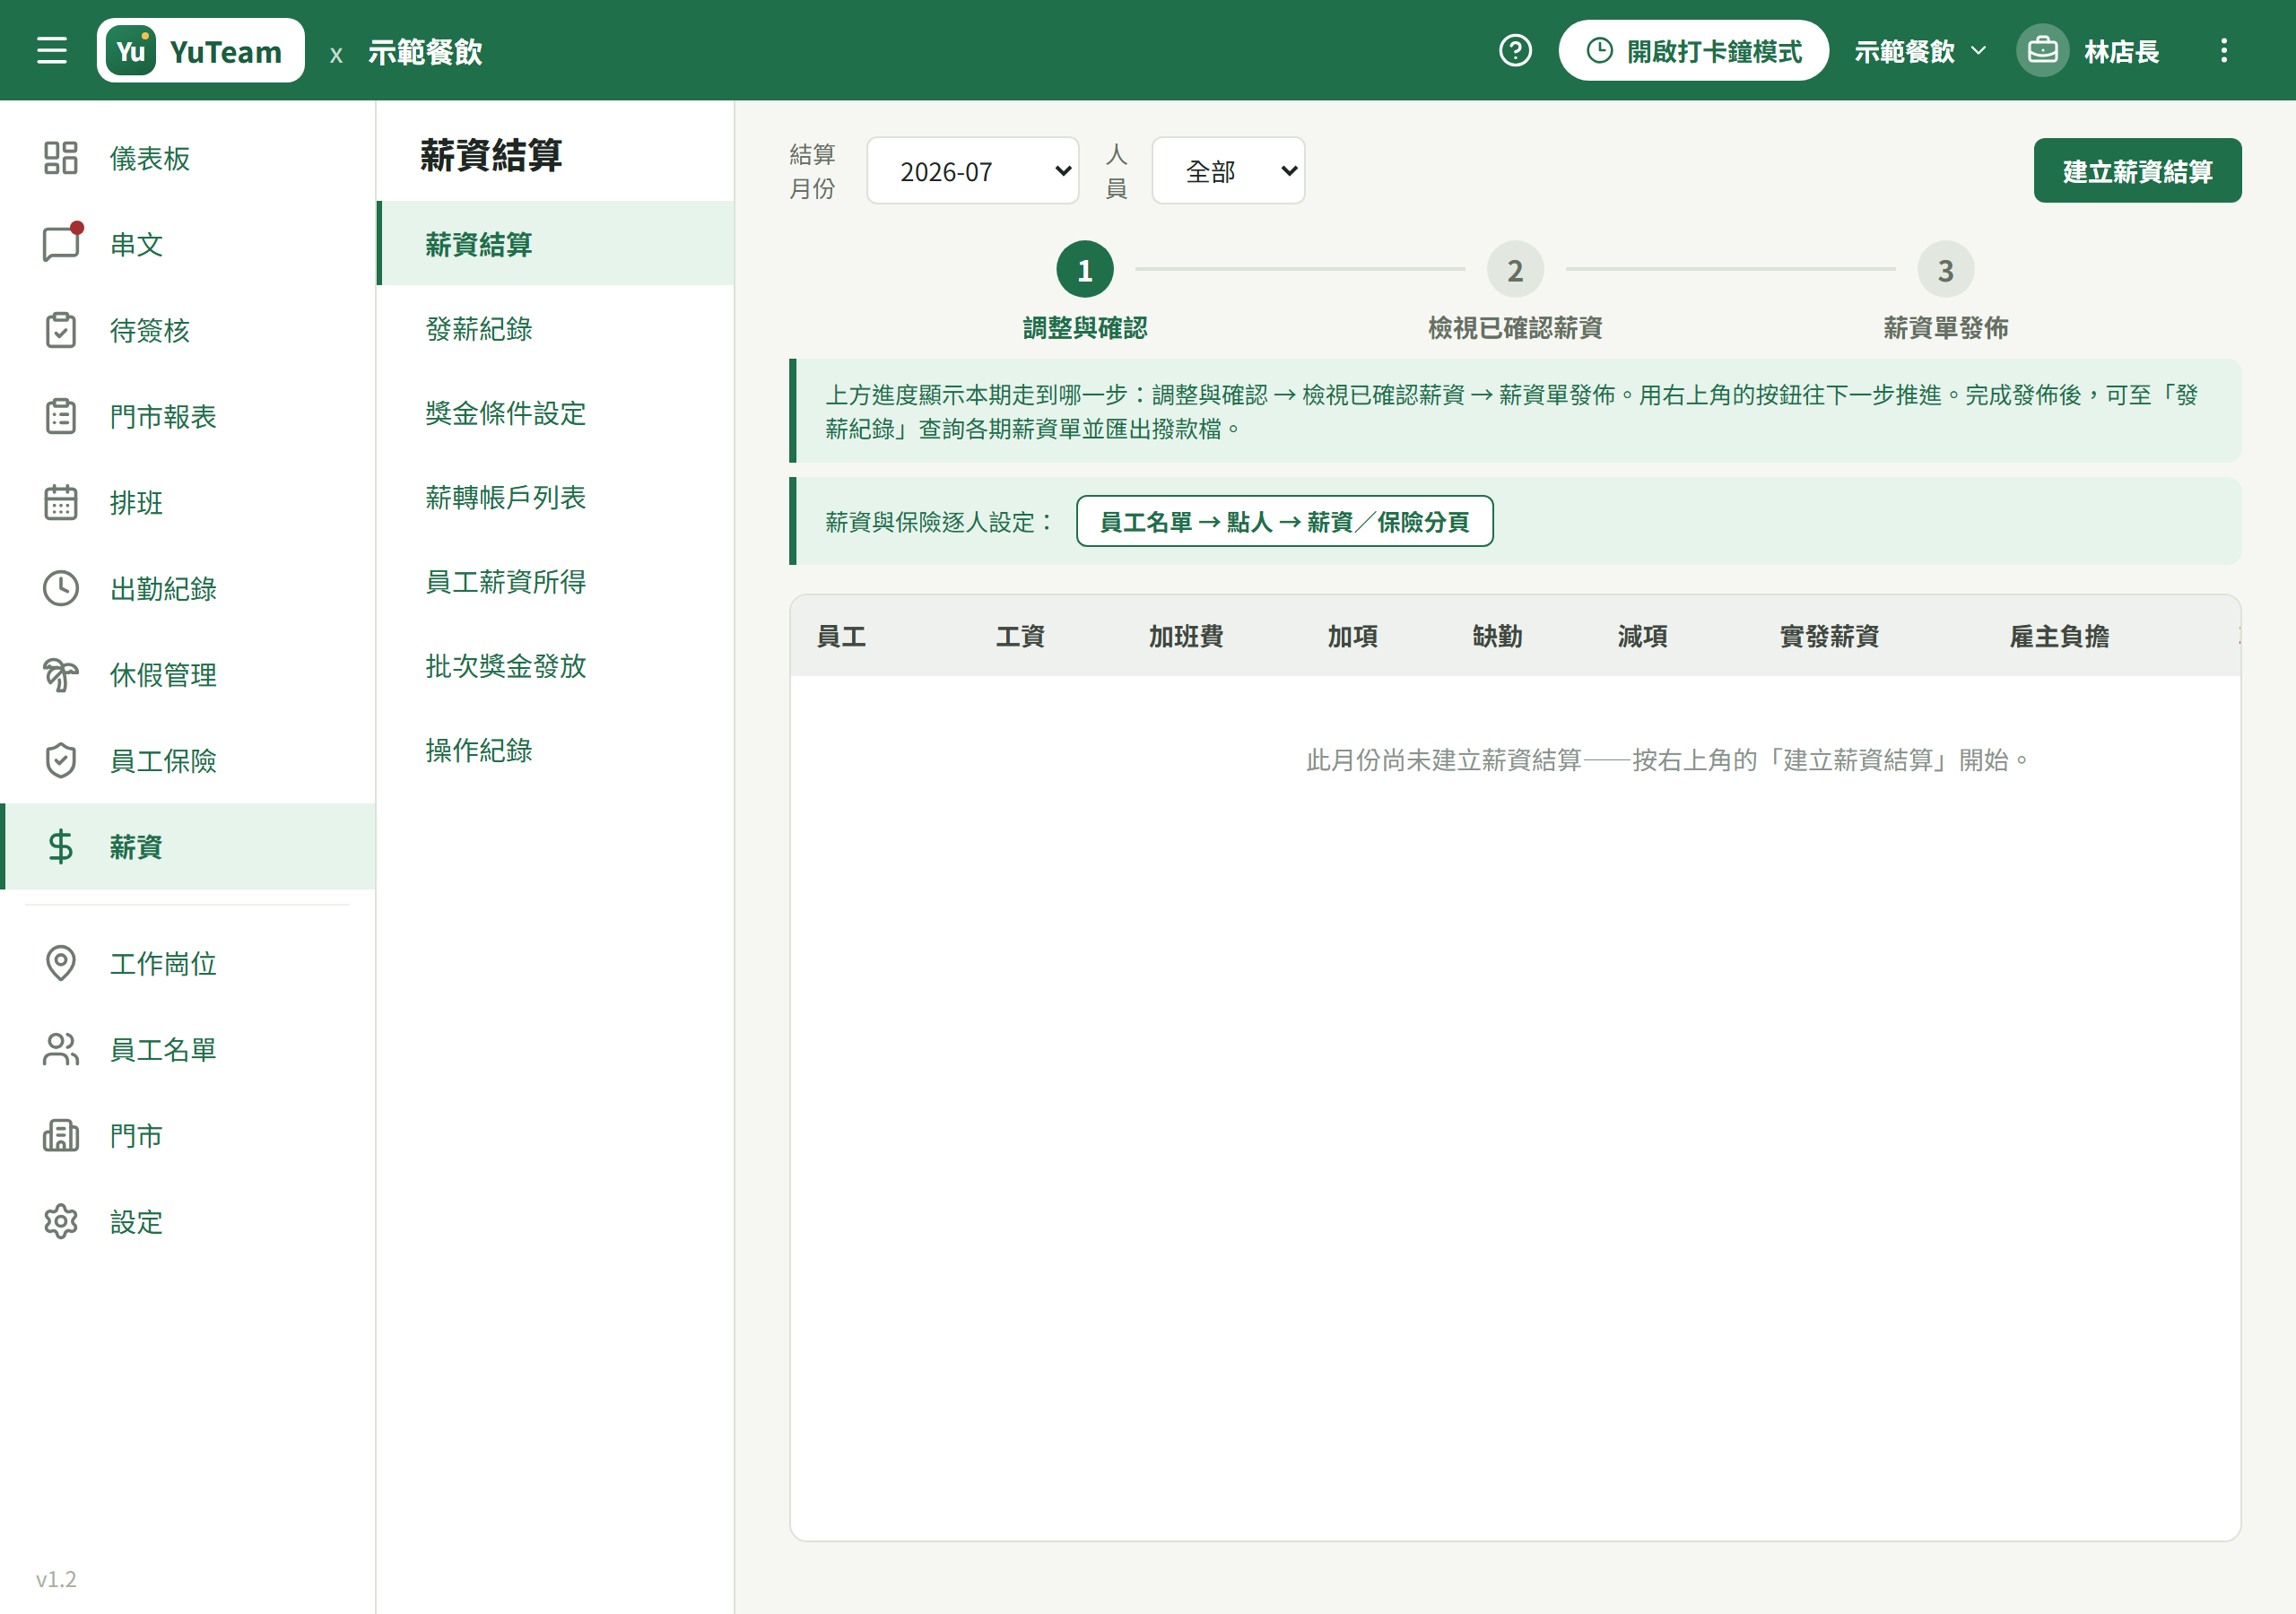Click the 薪資 dollar sign icon

coord(61,847)
